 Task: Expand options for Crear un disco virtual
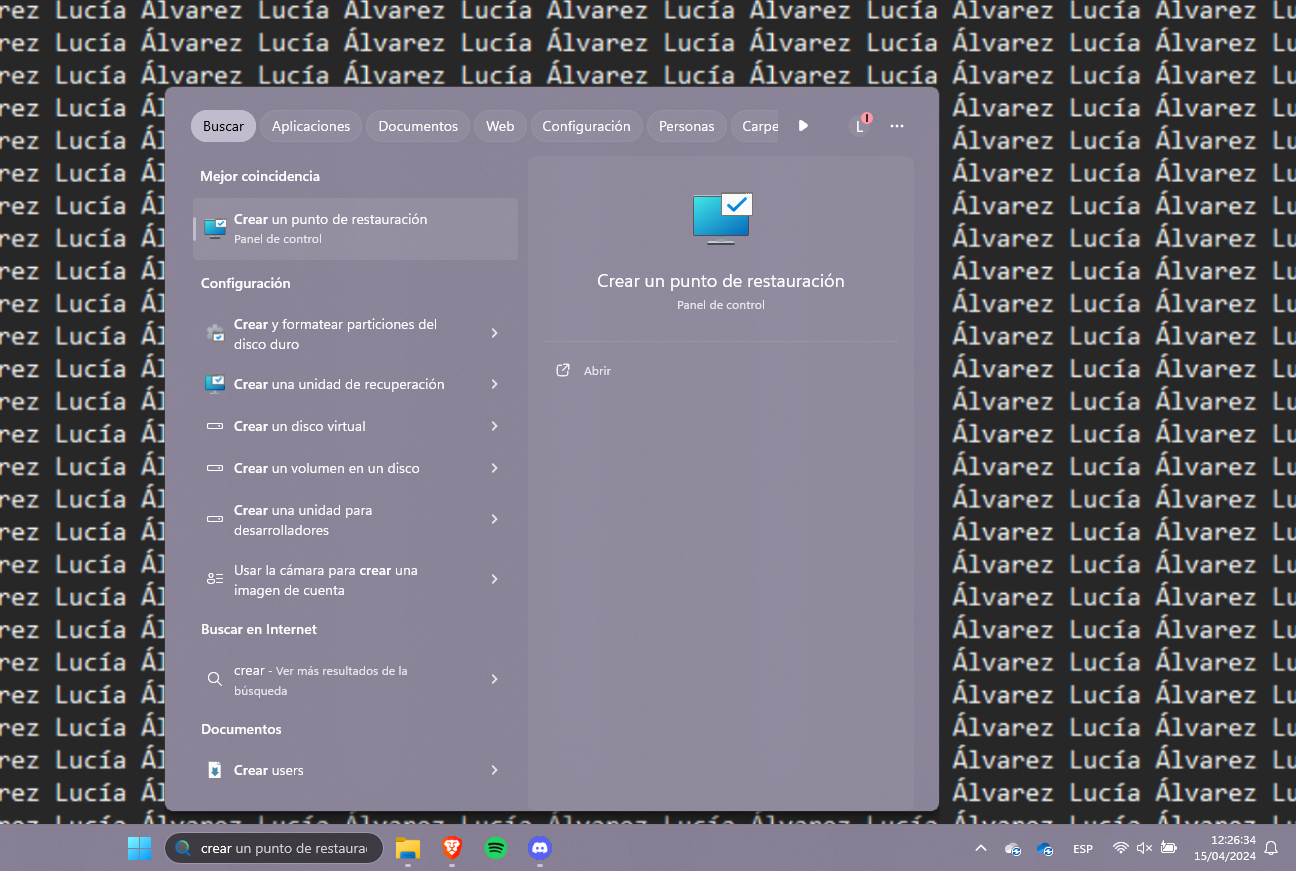493,426
